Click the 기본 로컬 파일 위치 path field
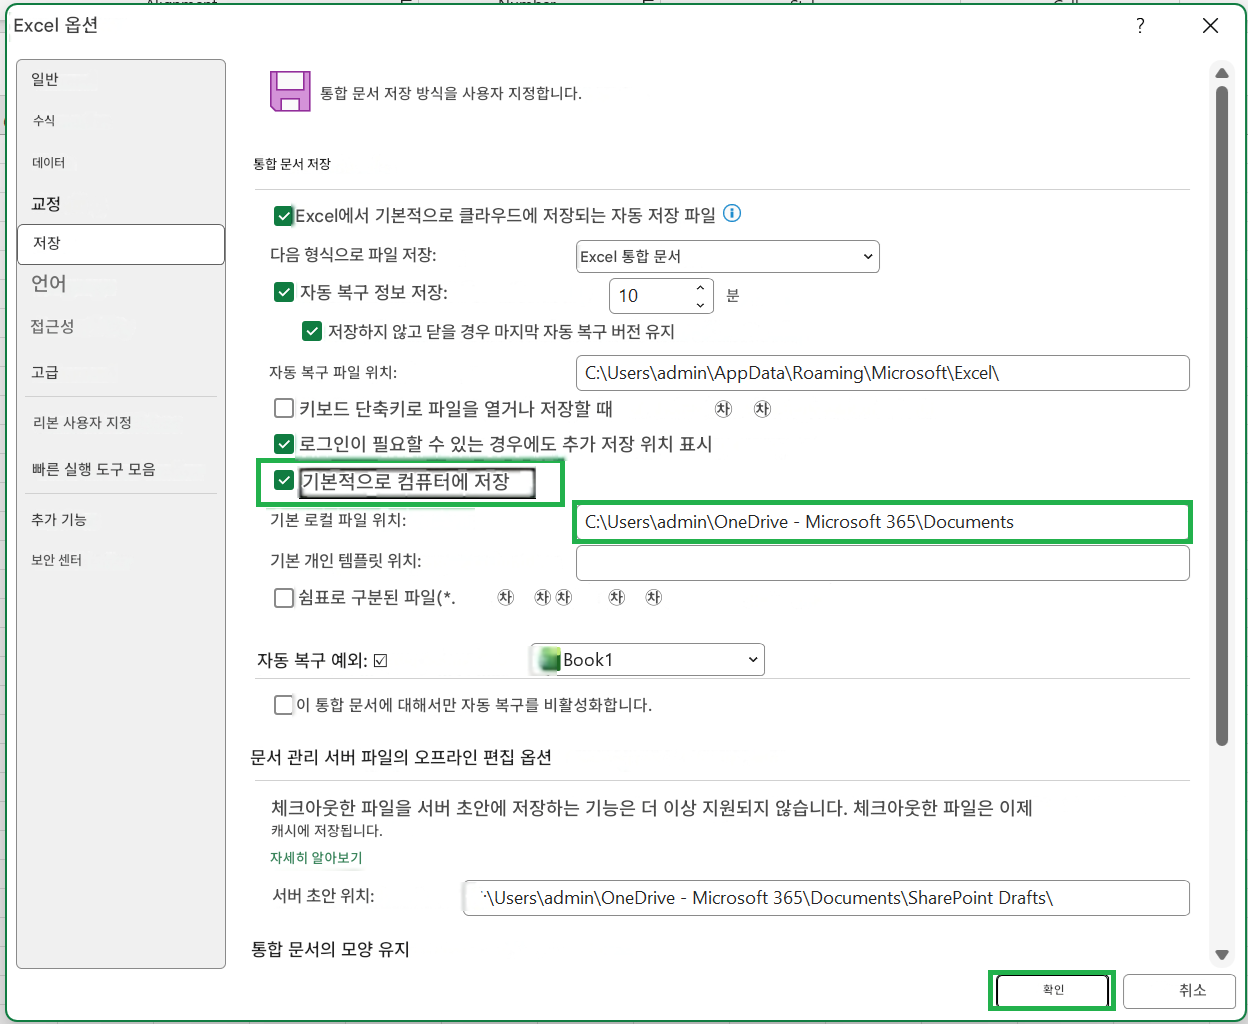1248x1024 pixels. click(883, 522)
